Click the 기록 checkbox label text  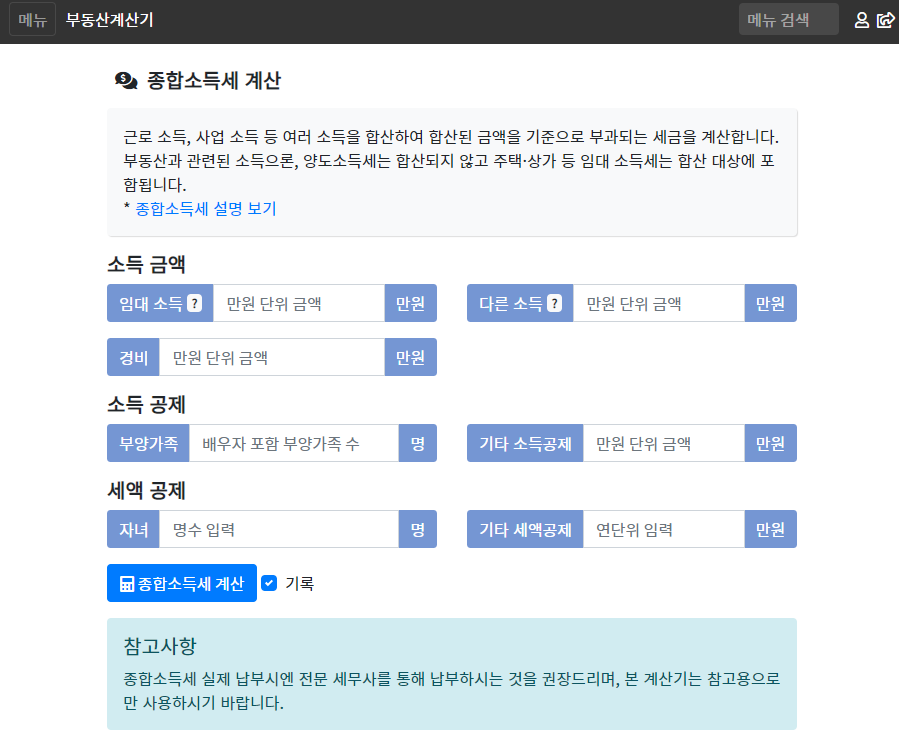pyautogui.click(x=299, y=584)
